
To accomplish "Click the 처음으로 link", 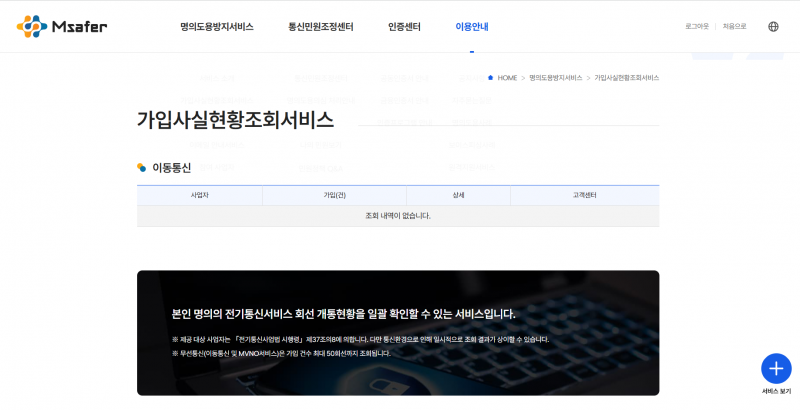I will click(x=734, y=27).
